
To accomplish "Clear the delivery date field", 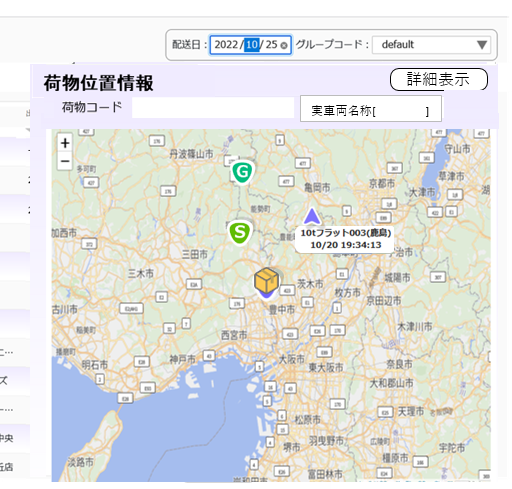I will pyautogui.click(x=284, y=46).
